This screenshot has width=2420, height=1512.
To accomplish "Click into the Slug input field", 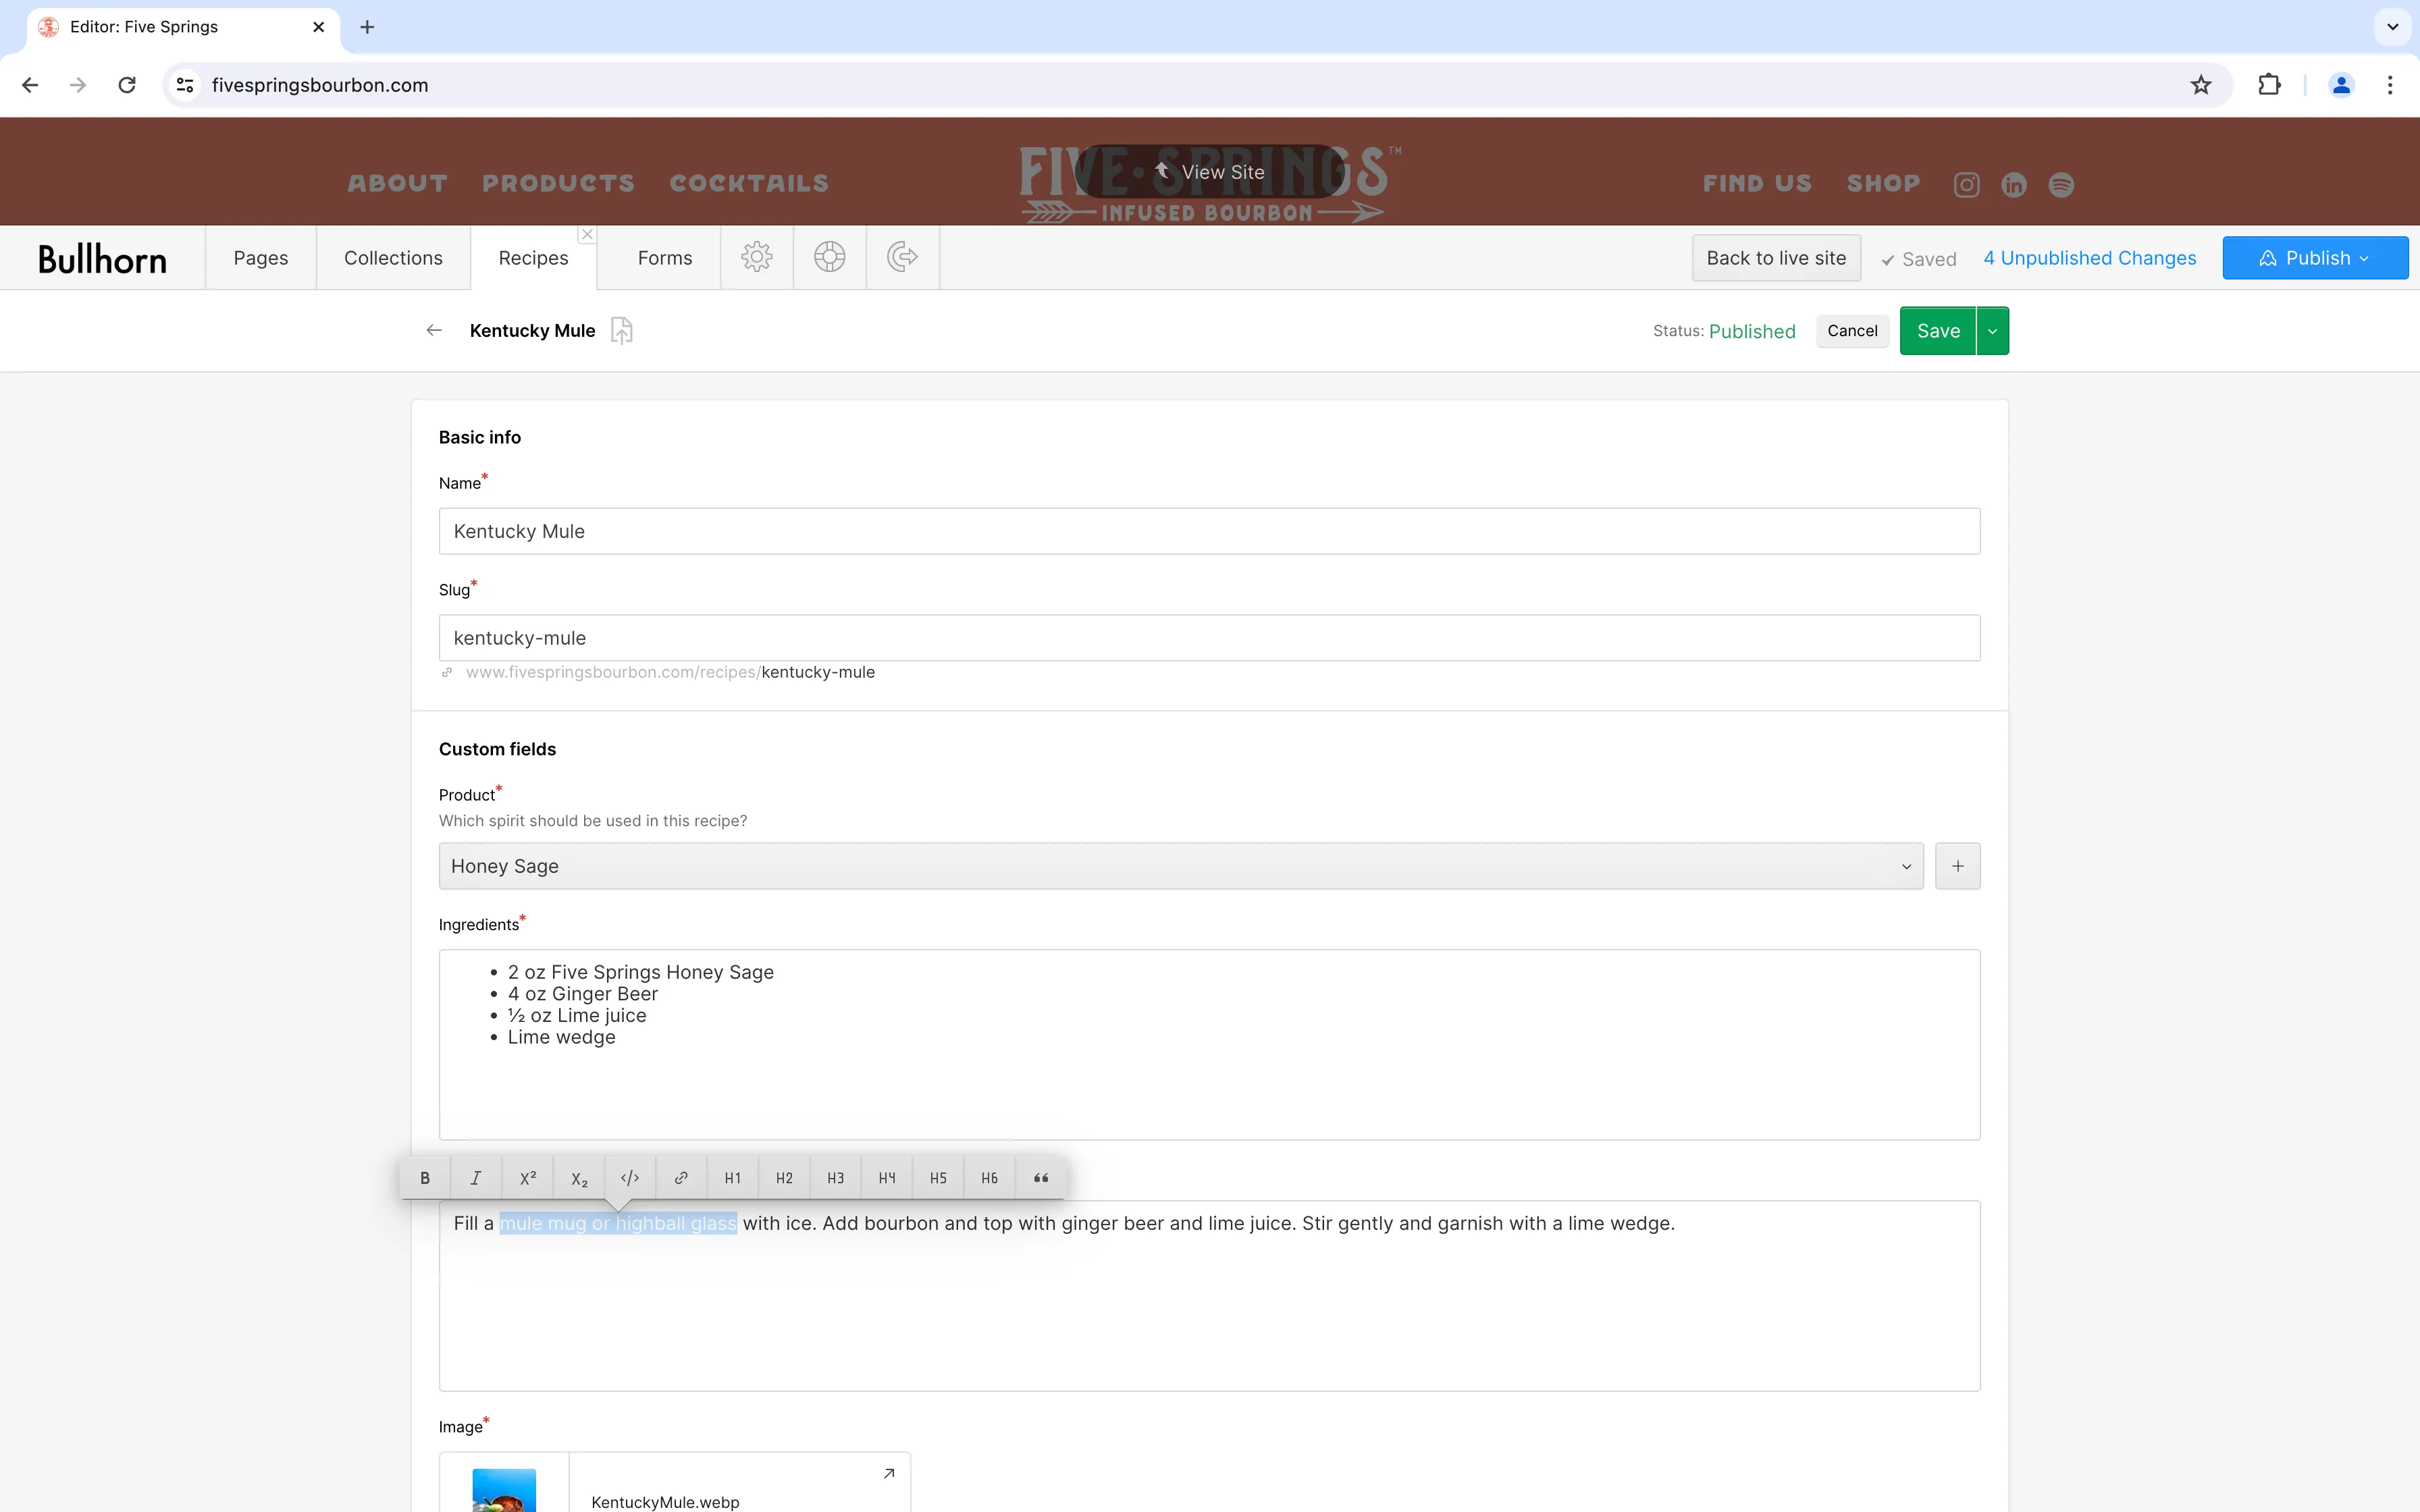I will click(1208, 638).
